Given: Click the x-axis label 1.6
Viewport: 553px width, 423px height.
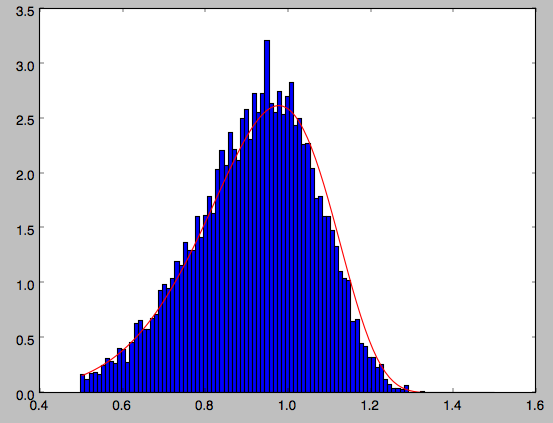Looking at the screenshot, I should (536, 406).
